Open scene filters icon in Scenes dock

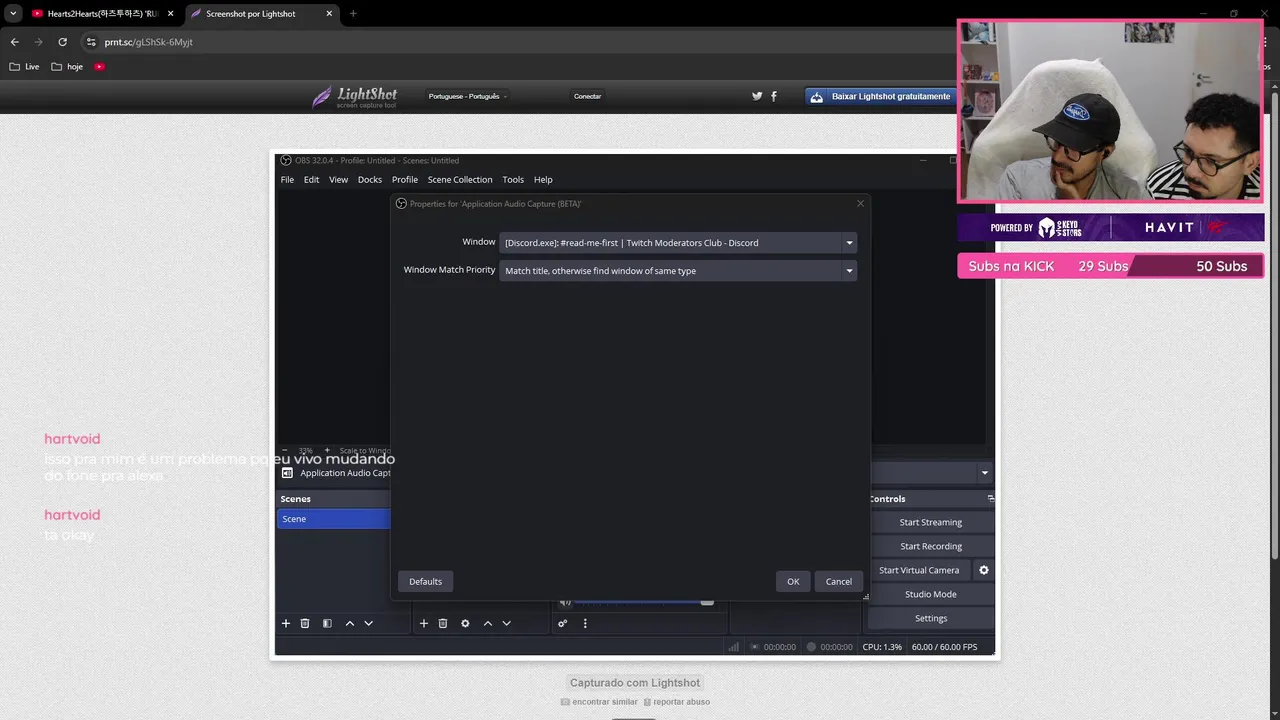327,623
